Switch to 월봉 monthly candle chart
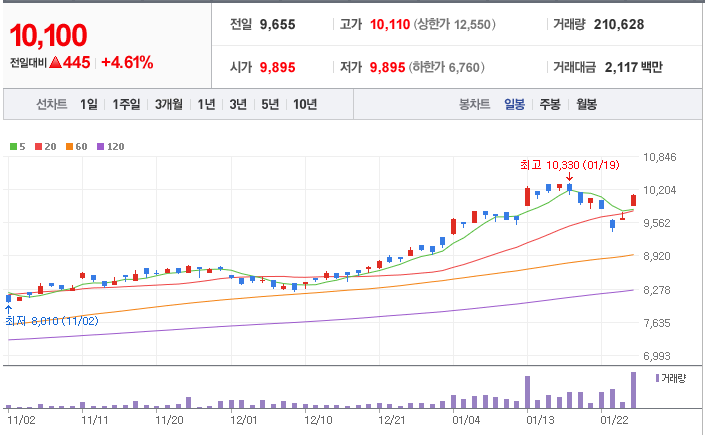Viewport: 705px width, 435px height. tap(587, 104)
